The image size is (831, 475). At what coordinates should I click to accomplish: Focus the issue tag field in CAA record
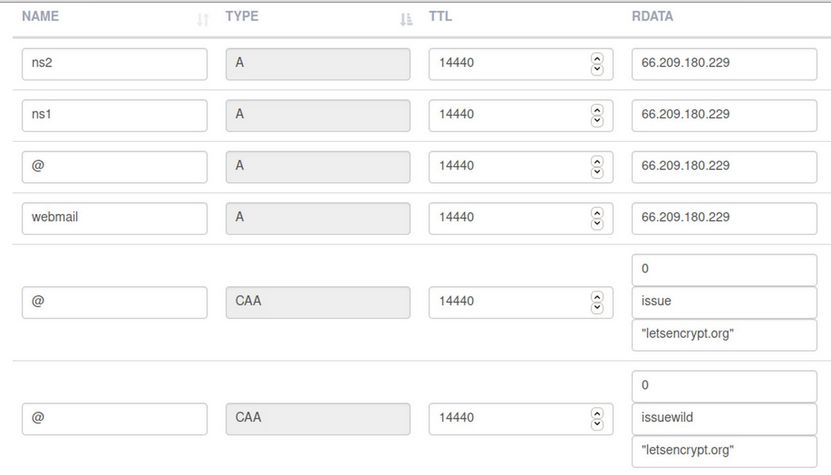(724, 301)
